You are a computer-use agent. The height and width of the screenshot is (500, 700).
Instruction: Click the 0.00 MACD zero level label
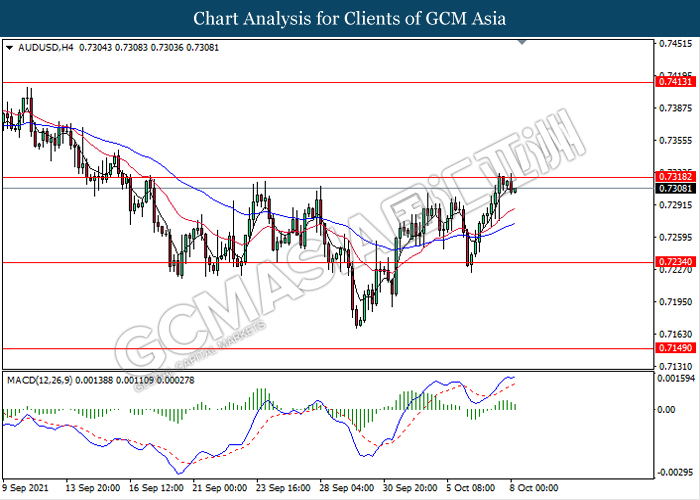coord(667,409)
